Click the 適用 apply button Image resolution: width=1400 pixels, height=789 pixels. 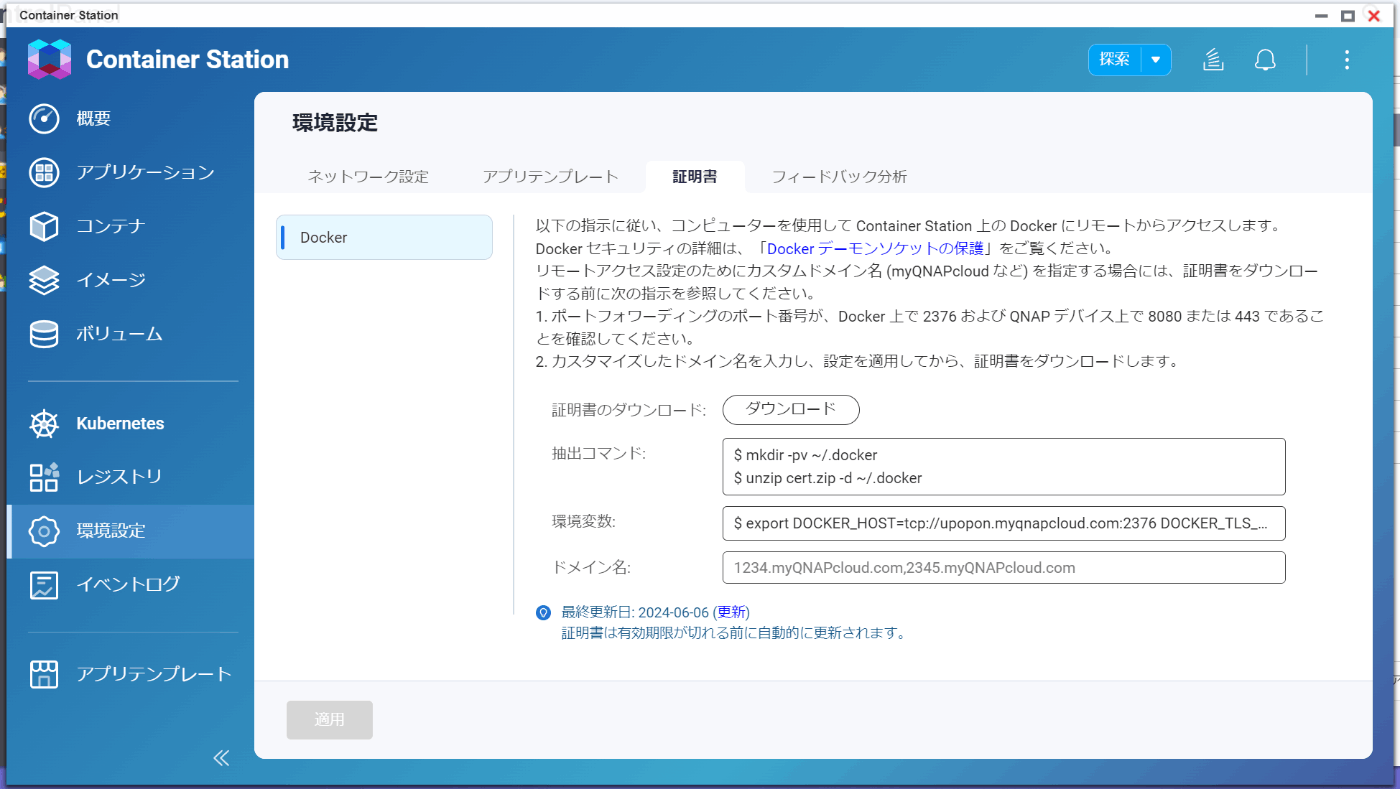[330, 720]
